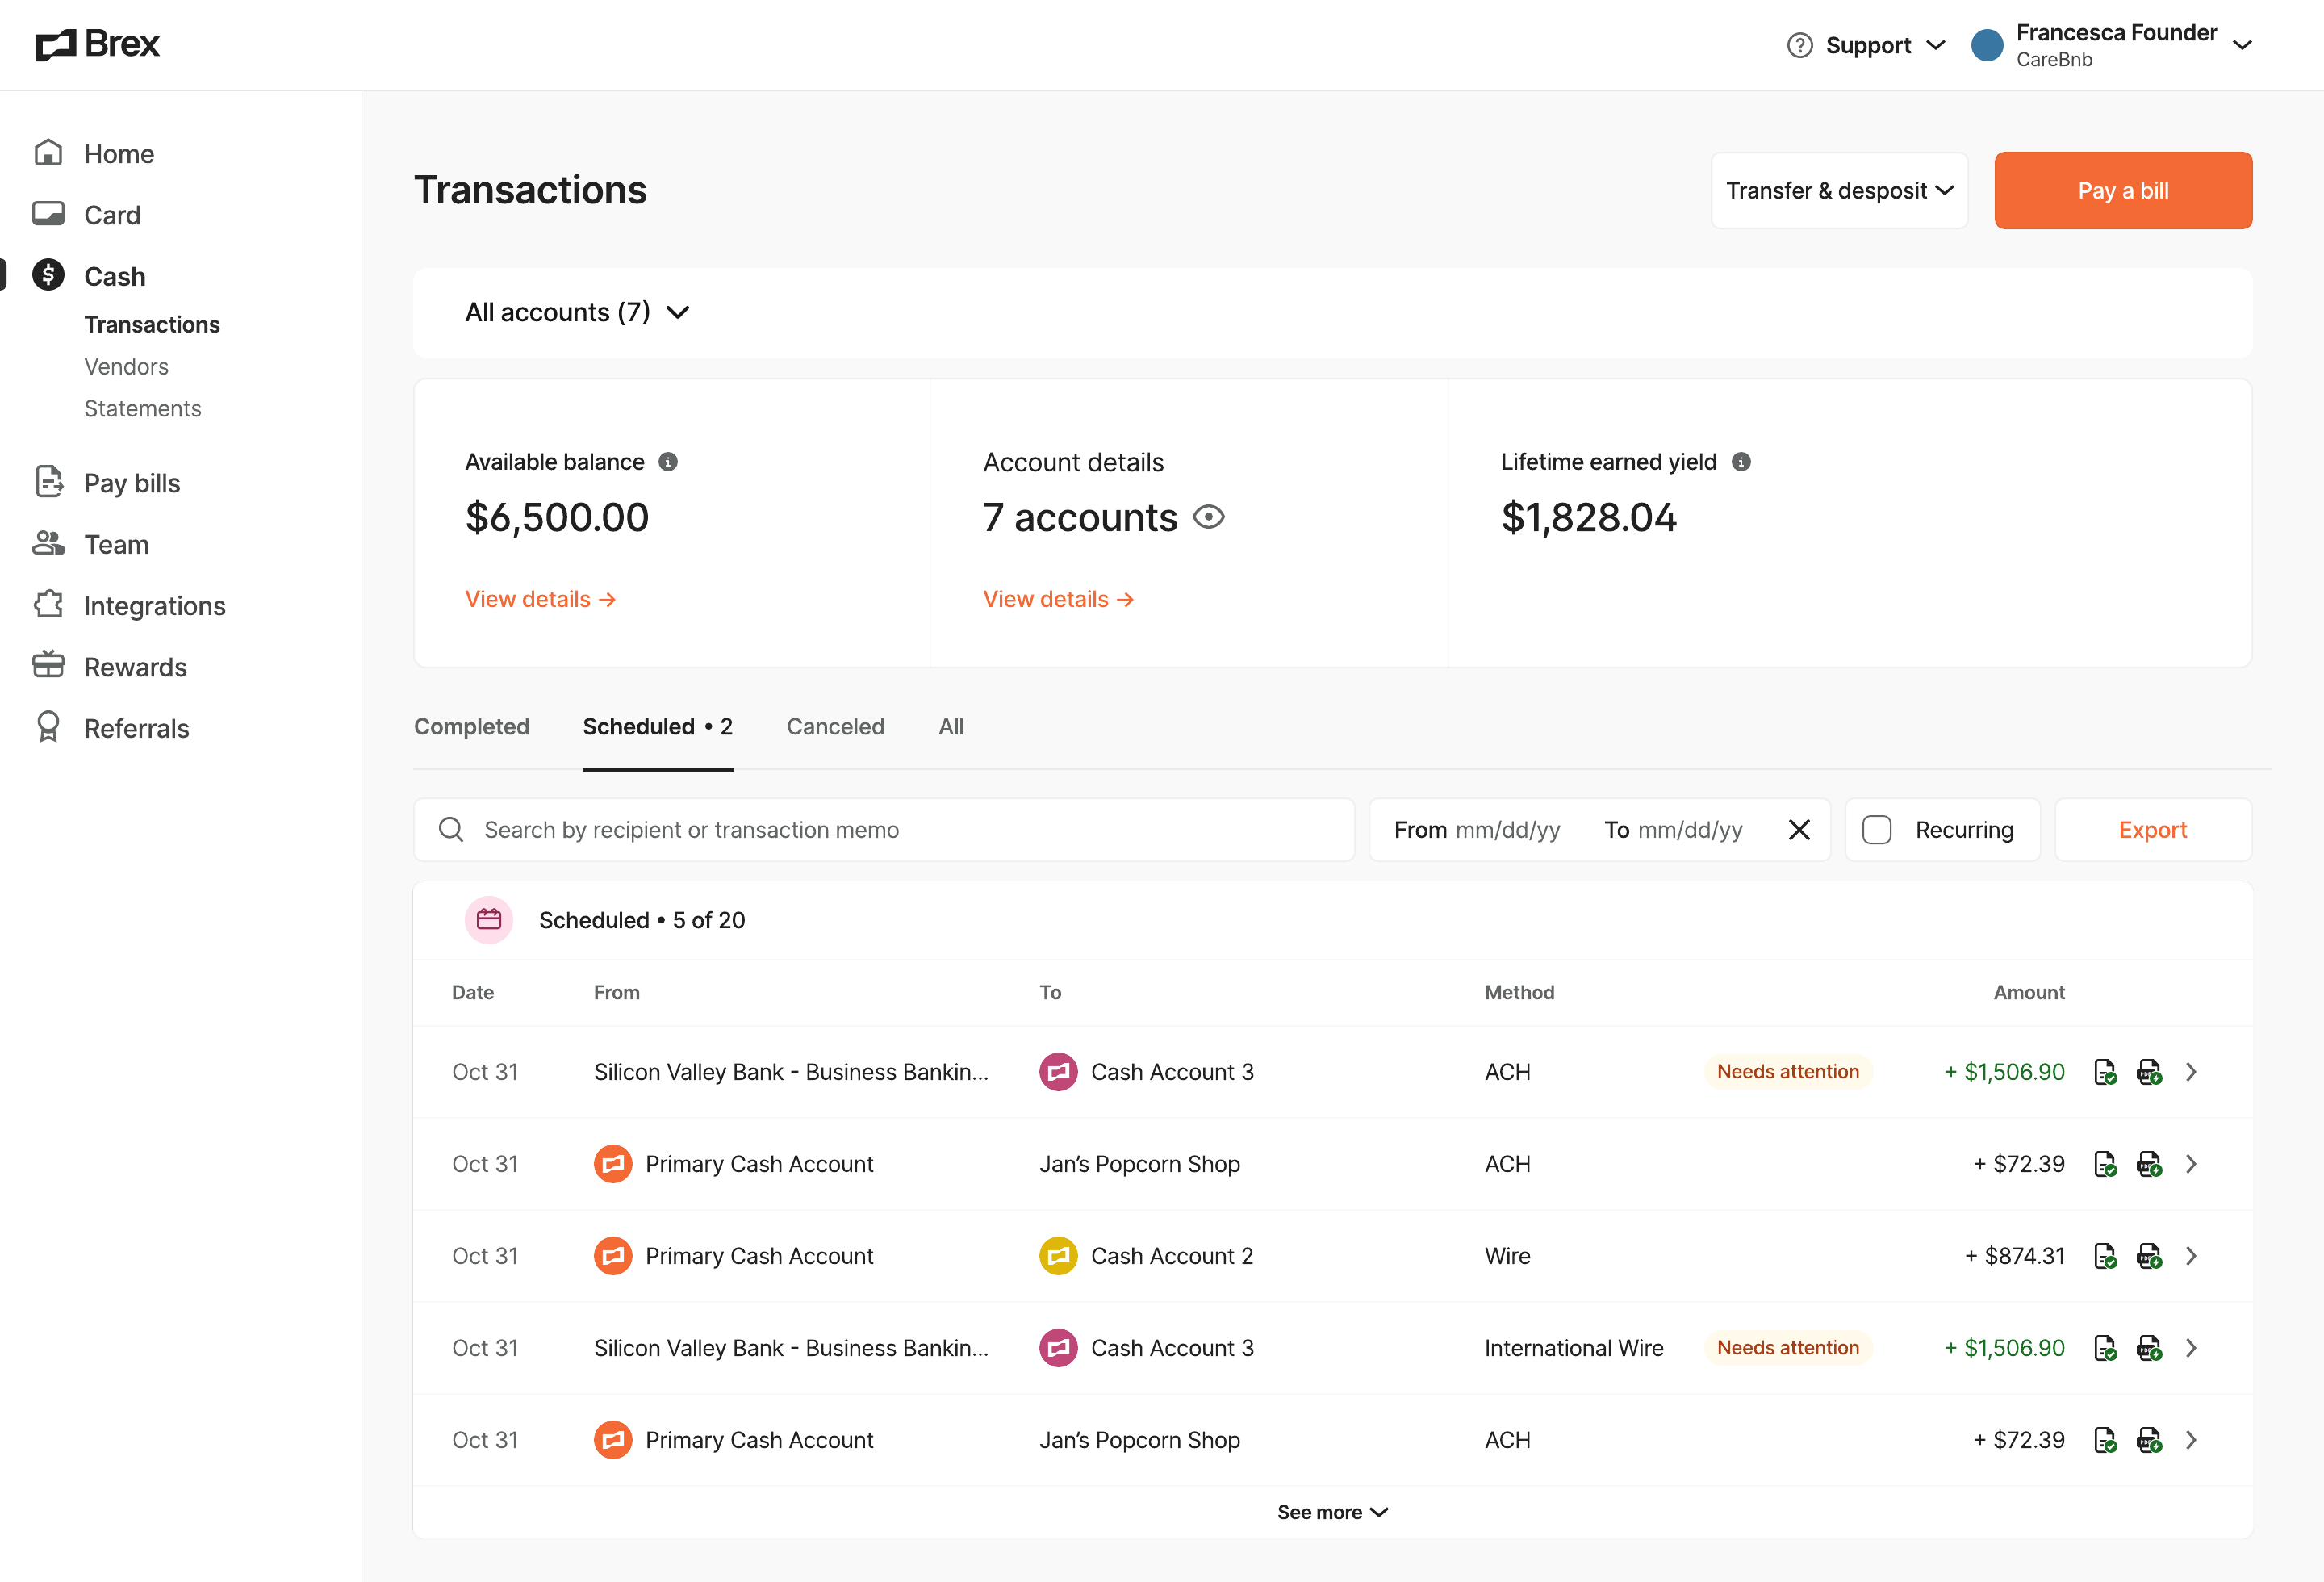
Task: Open the Support dropdown
Action: coord(1866,45)
